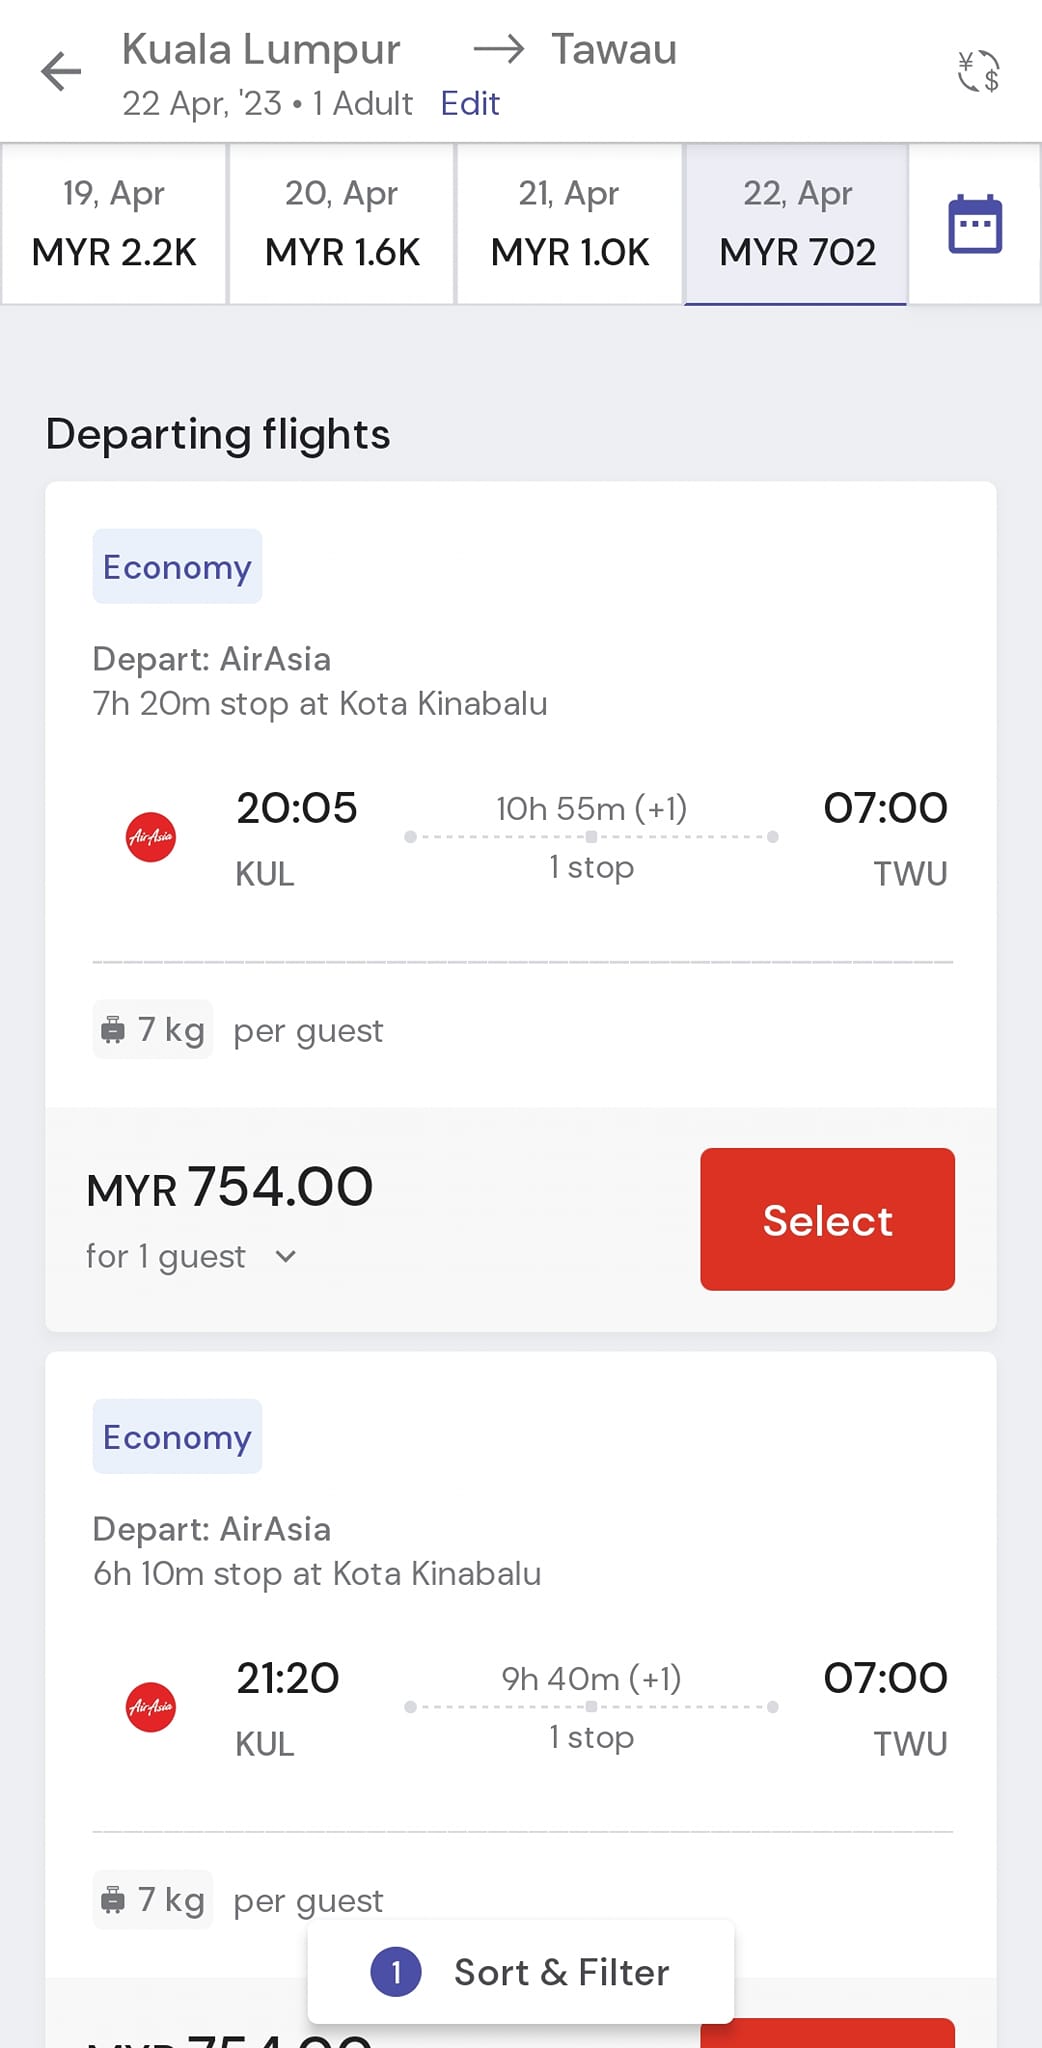Image resolution: width=1042 pixels, height=2048 pixels.
Task: Click the Edit search link
Action: pos(470,104)
